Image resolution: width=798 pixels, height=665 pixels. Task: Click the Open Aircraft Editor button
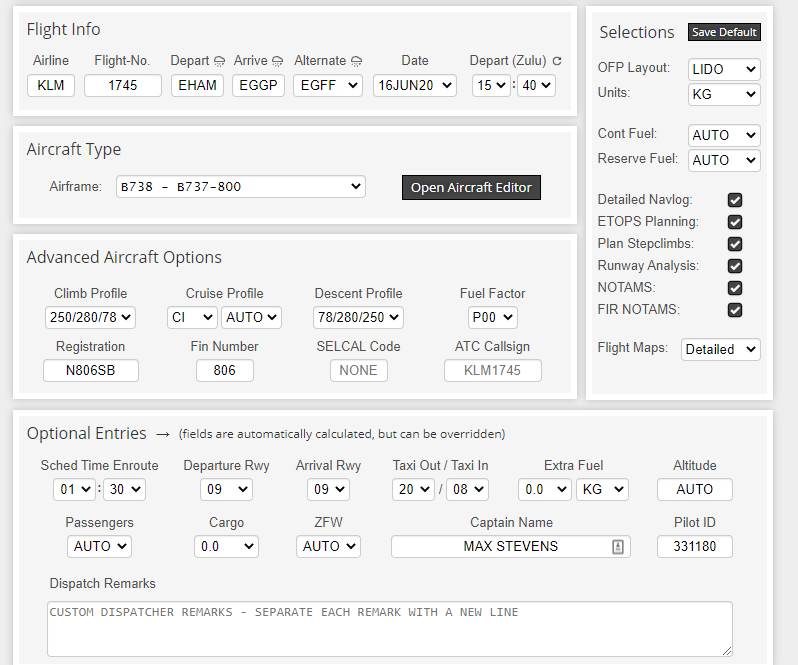(471, 188)
